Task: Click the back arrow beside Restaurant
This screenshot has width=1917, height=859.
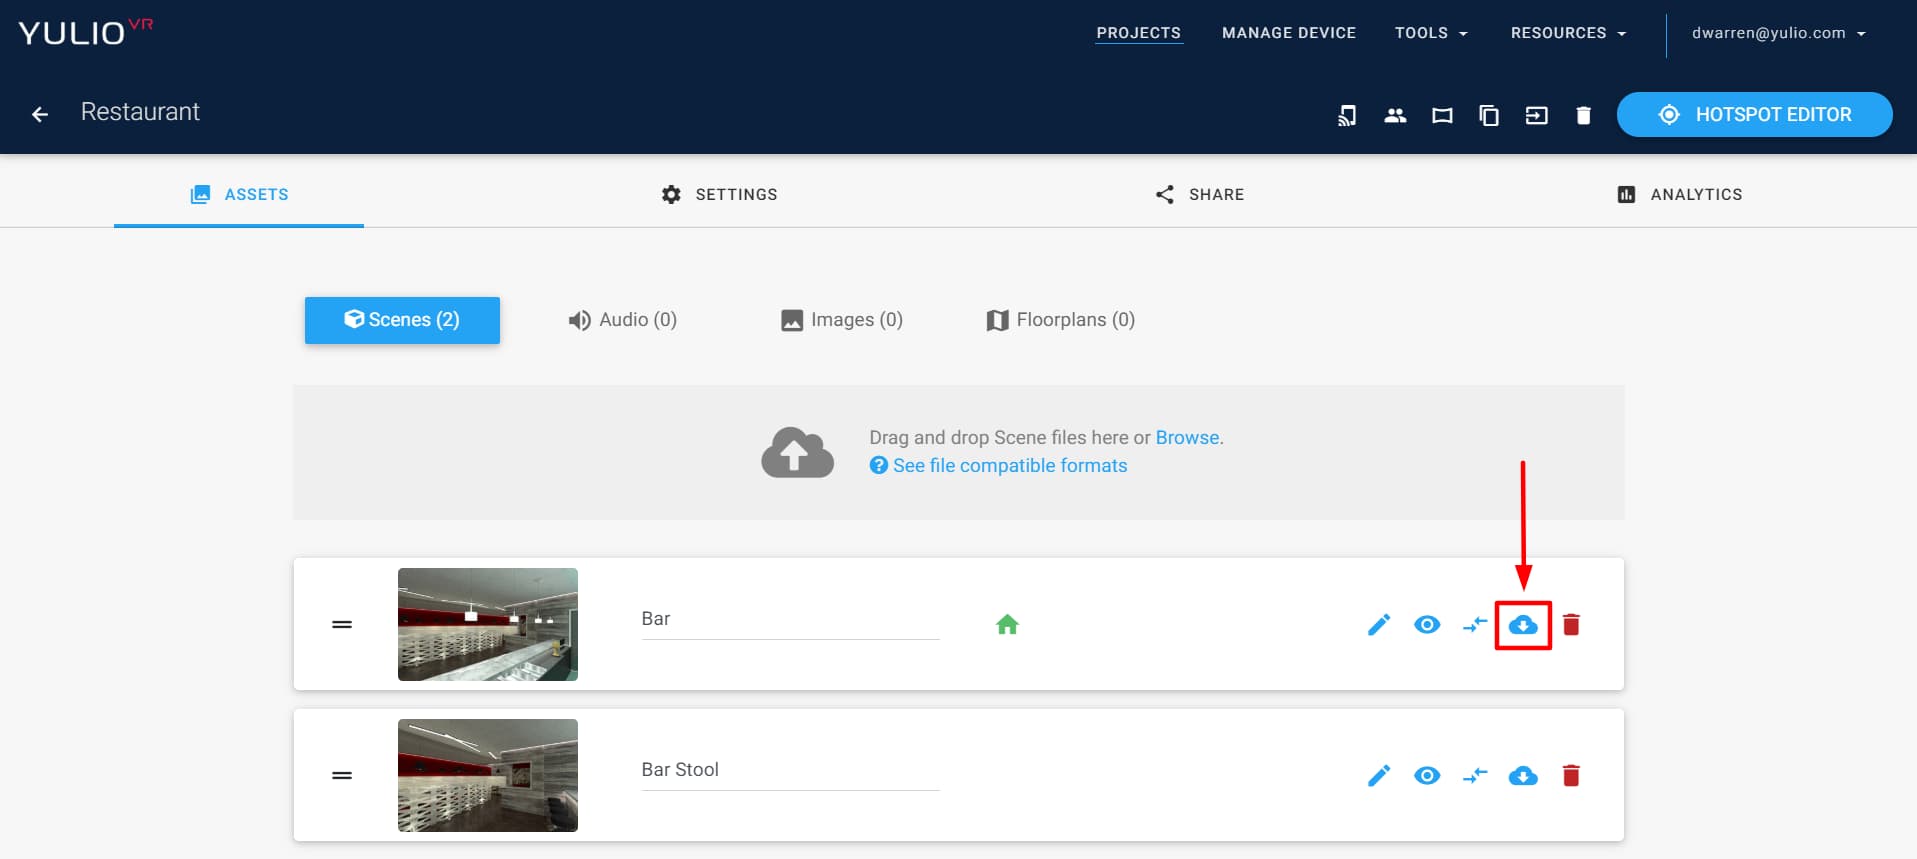Action: click(x=40, y=115)
